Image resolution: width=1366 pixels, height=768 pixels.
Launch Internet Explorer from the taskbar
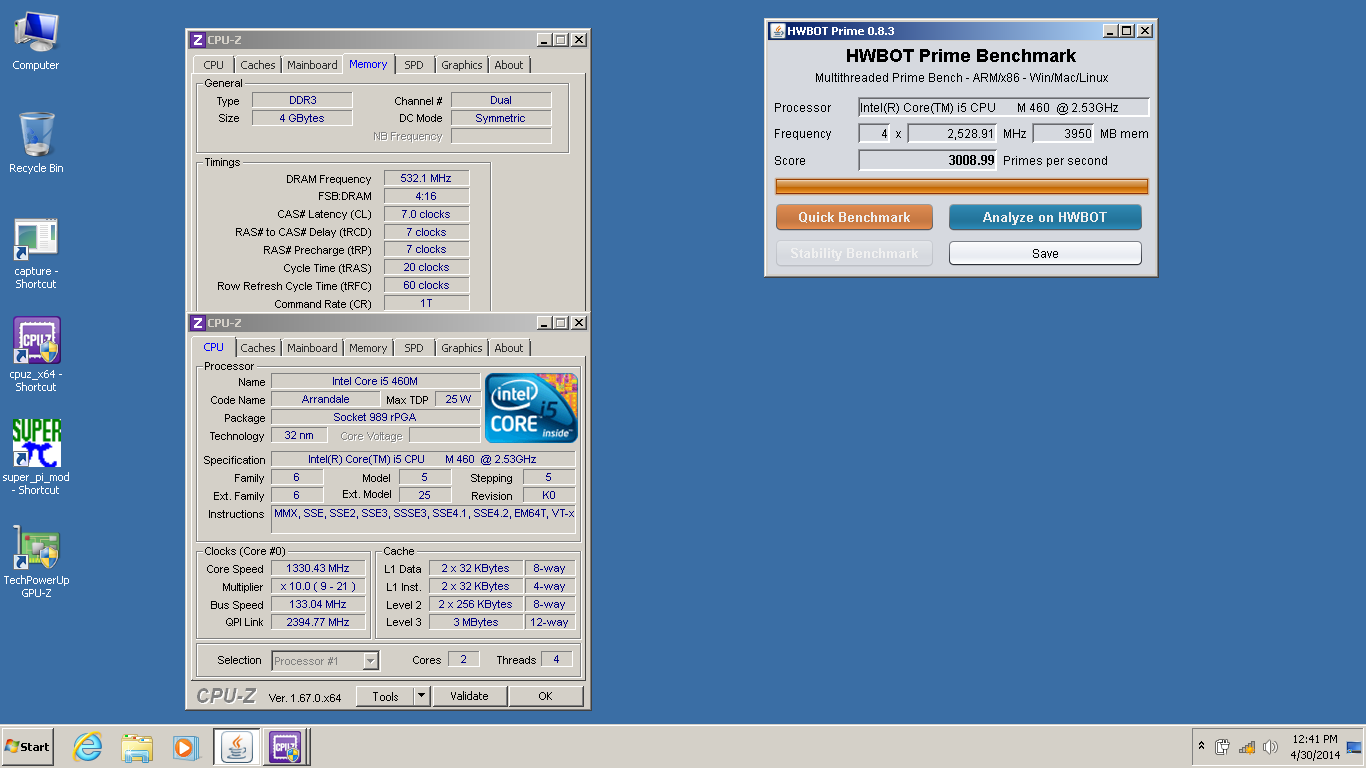pyautogui.click(x=88, y=746)
